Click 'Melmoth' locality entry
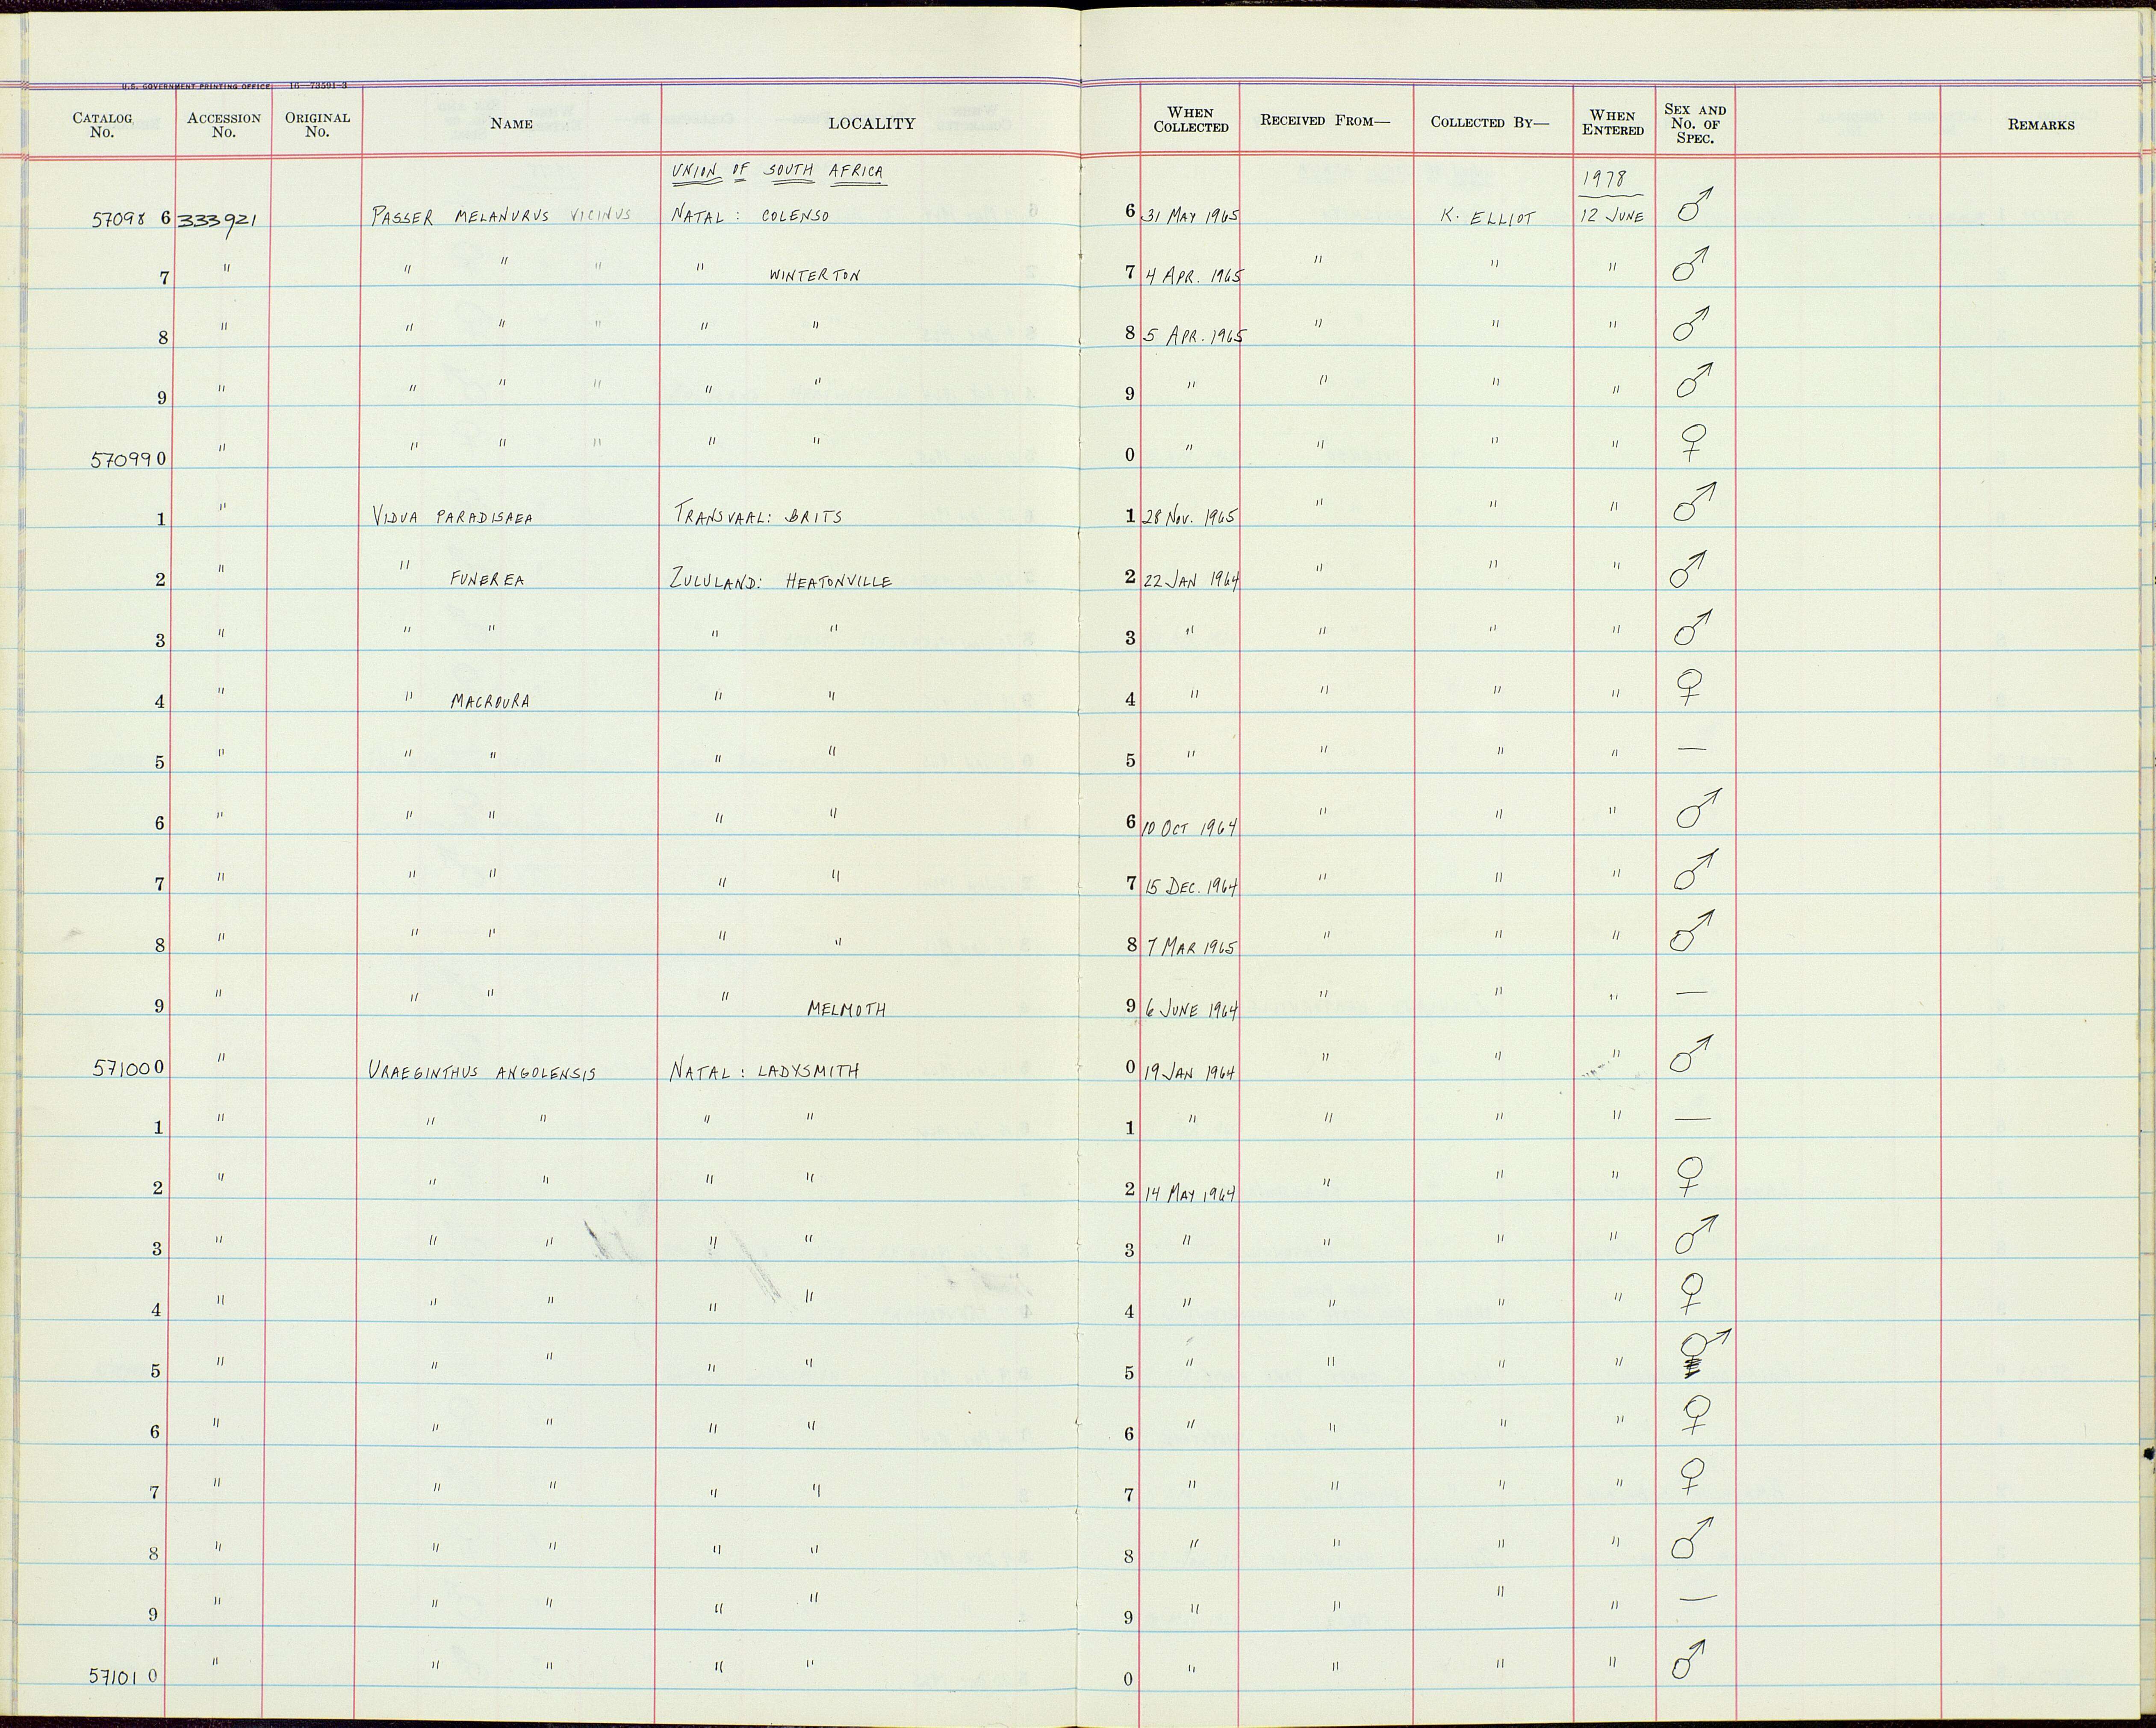This screenshot has height=1728, width=2156. pyautogui.click(x=846, y=1010)
